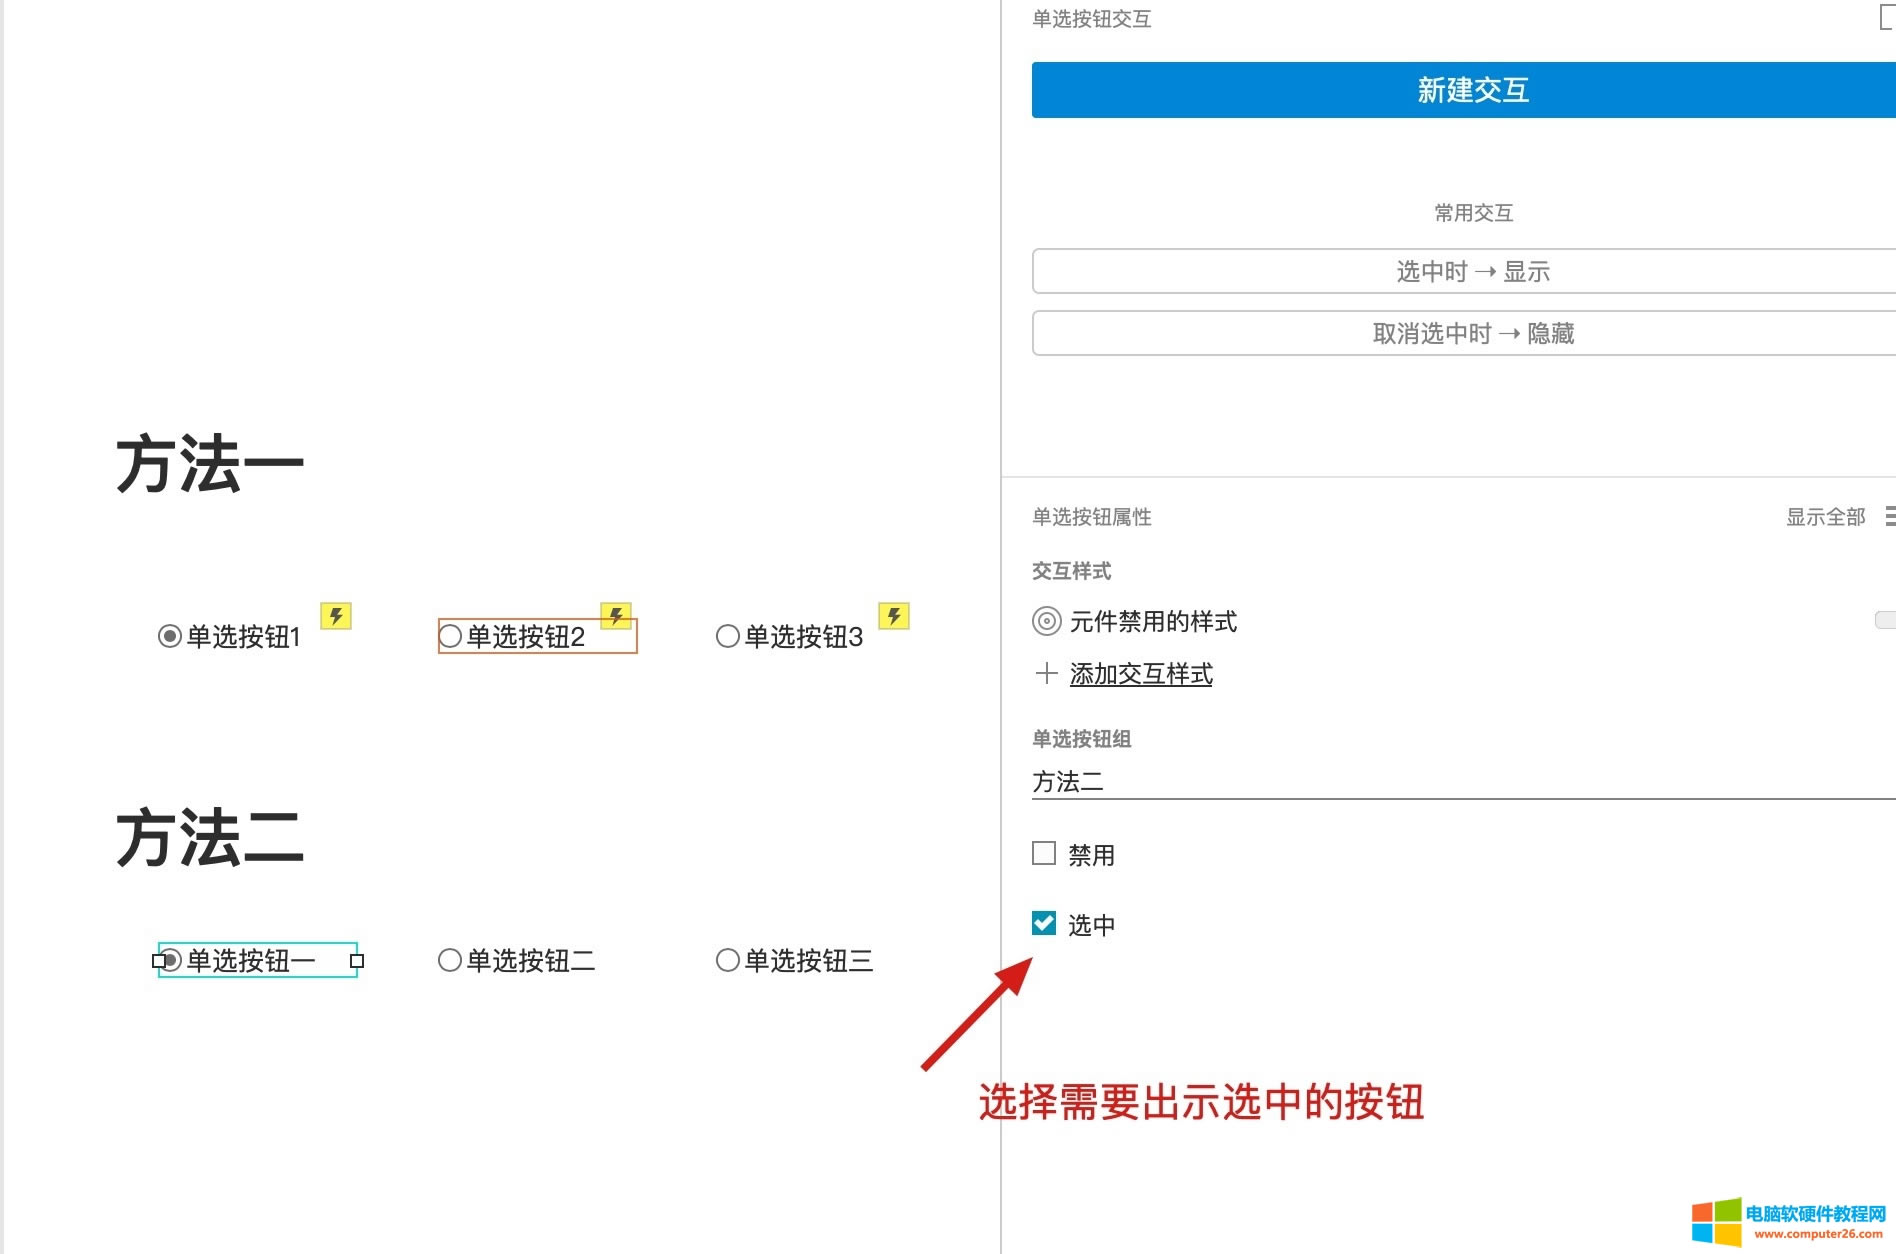Click the 交互样式 label
This screenshot has width=1896, height=1254.
click(1072, 571)
